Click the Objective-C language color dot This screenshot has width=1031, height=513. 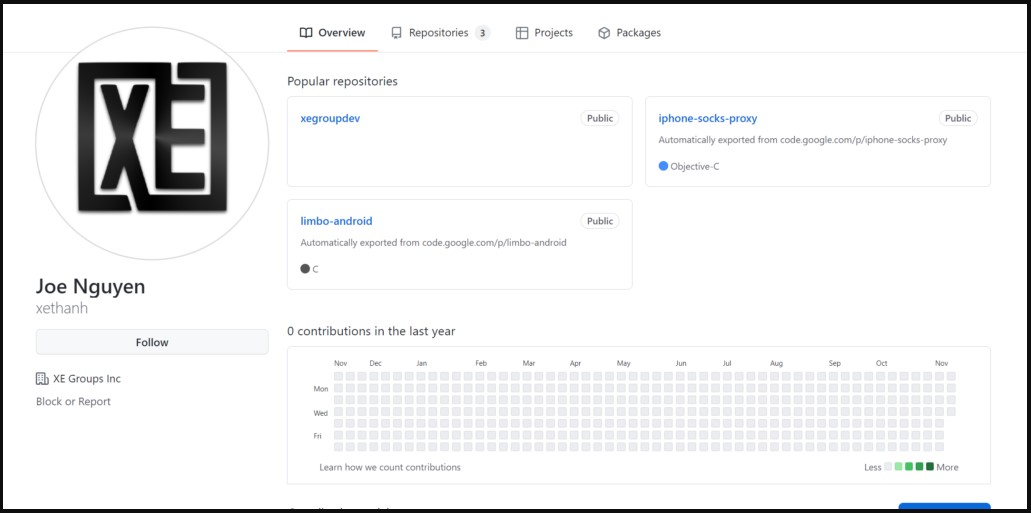(663, 166)
